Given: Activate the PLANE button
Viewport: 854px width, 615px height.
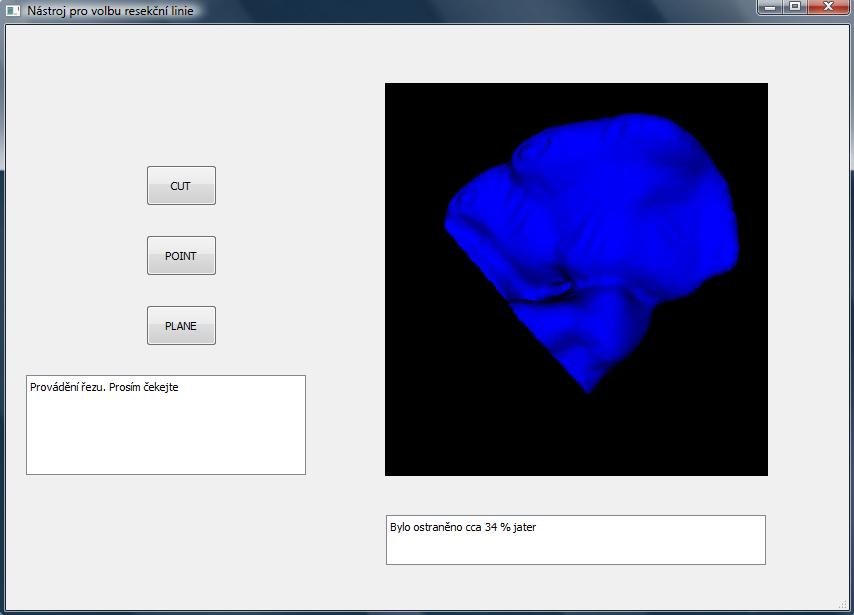Looking at the screenshot, I should [x=181, y=326].
